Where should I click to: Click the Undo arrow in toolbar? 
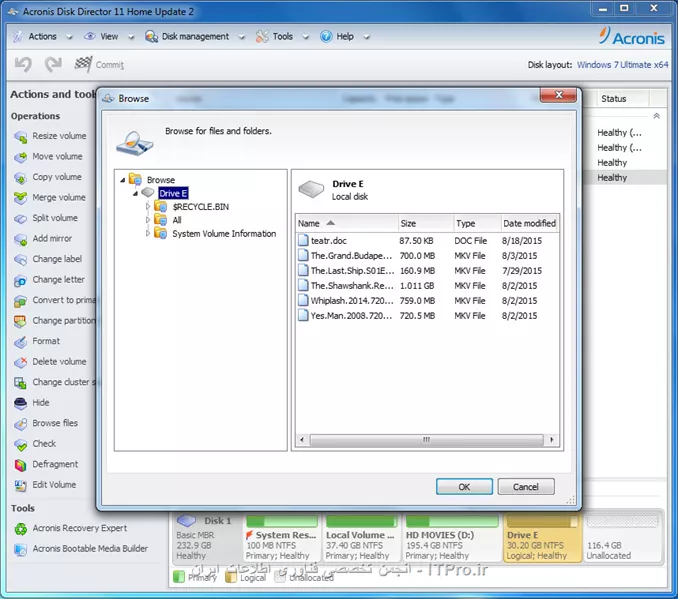pos(23,64)
